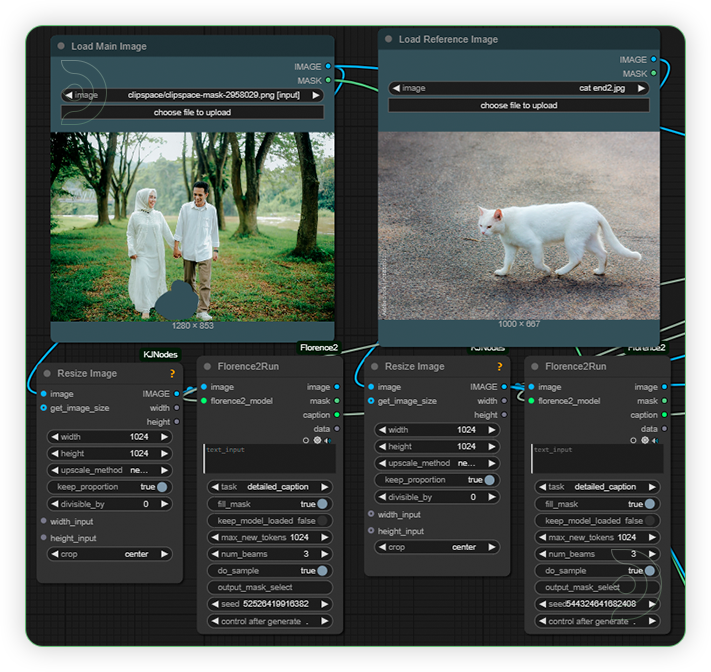
Task: Click the text_input box in the left Florence2Run node
Action: 270,459
